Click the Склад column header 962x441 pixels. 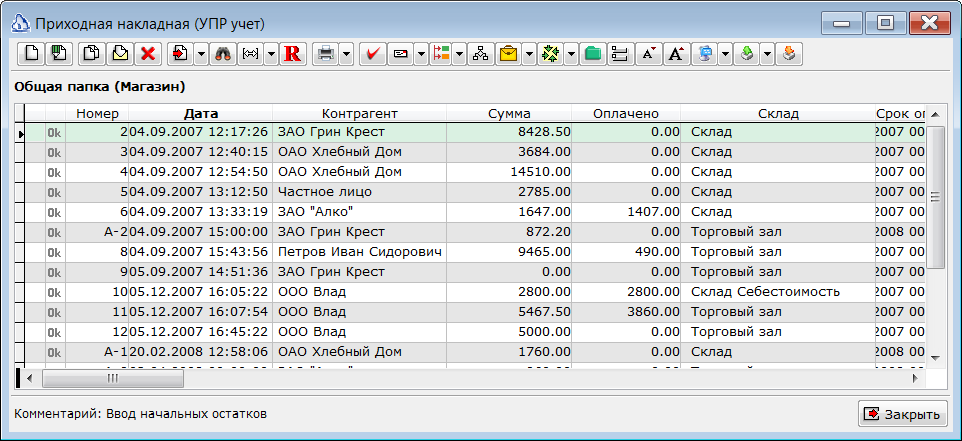[778, 113]
